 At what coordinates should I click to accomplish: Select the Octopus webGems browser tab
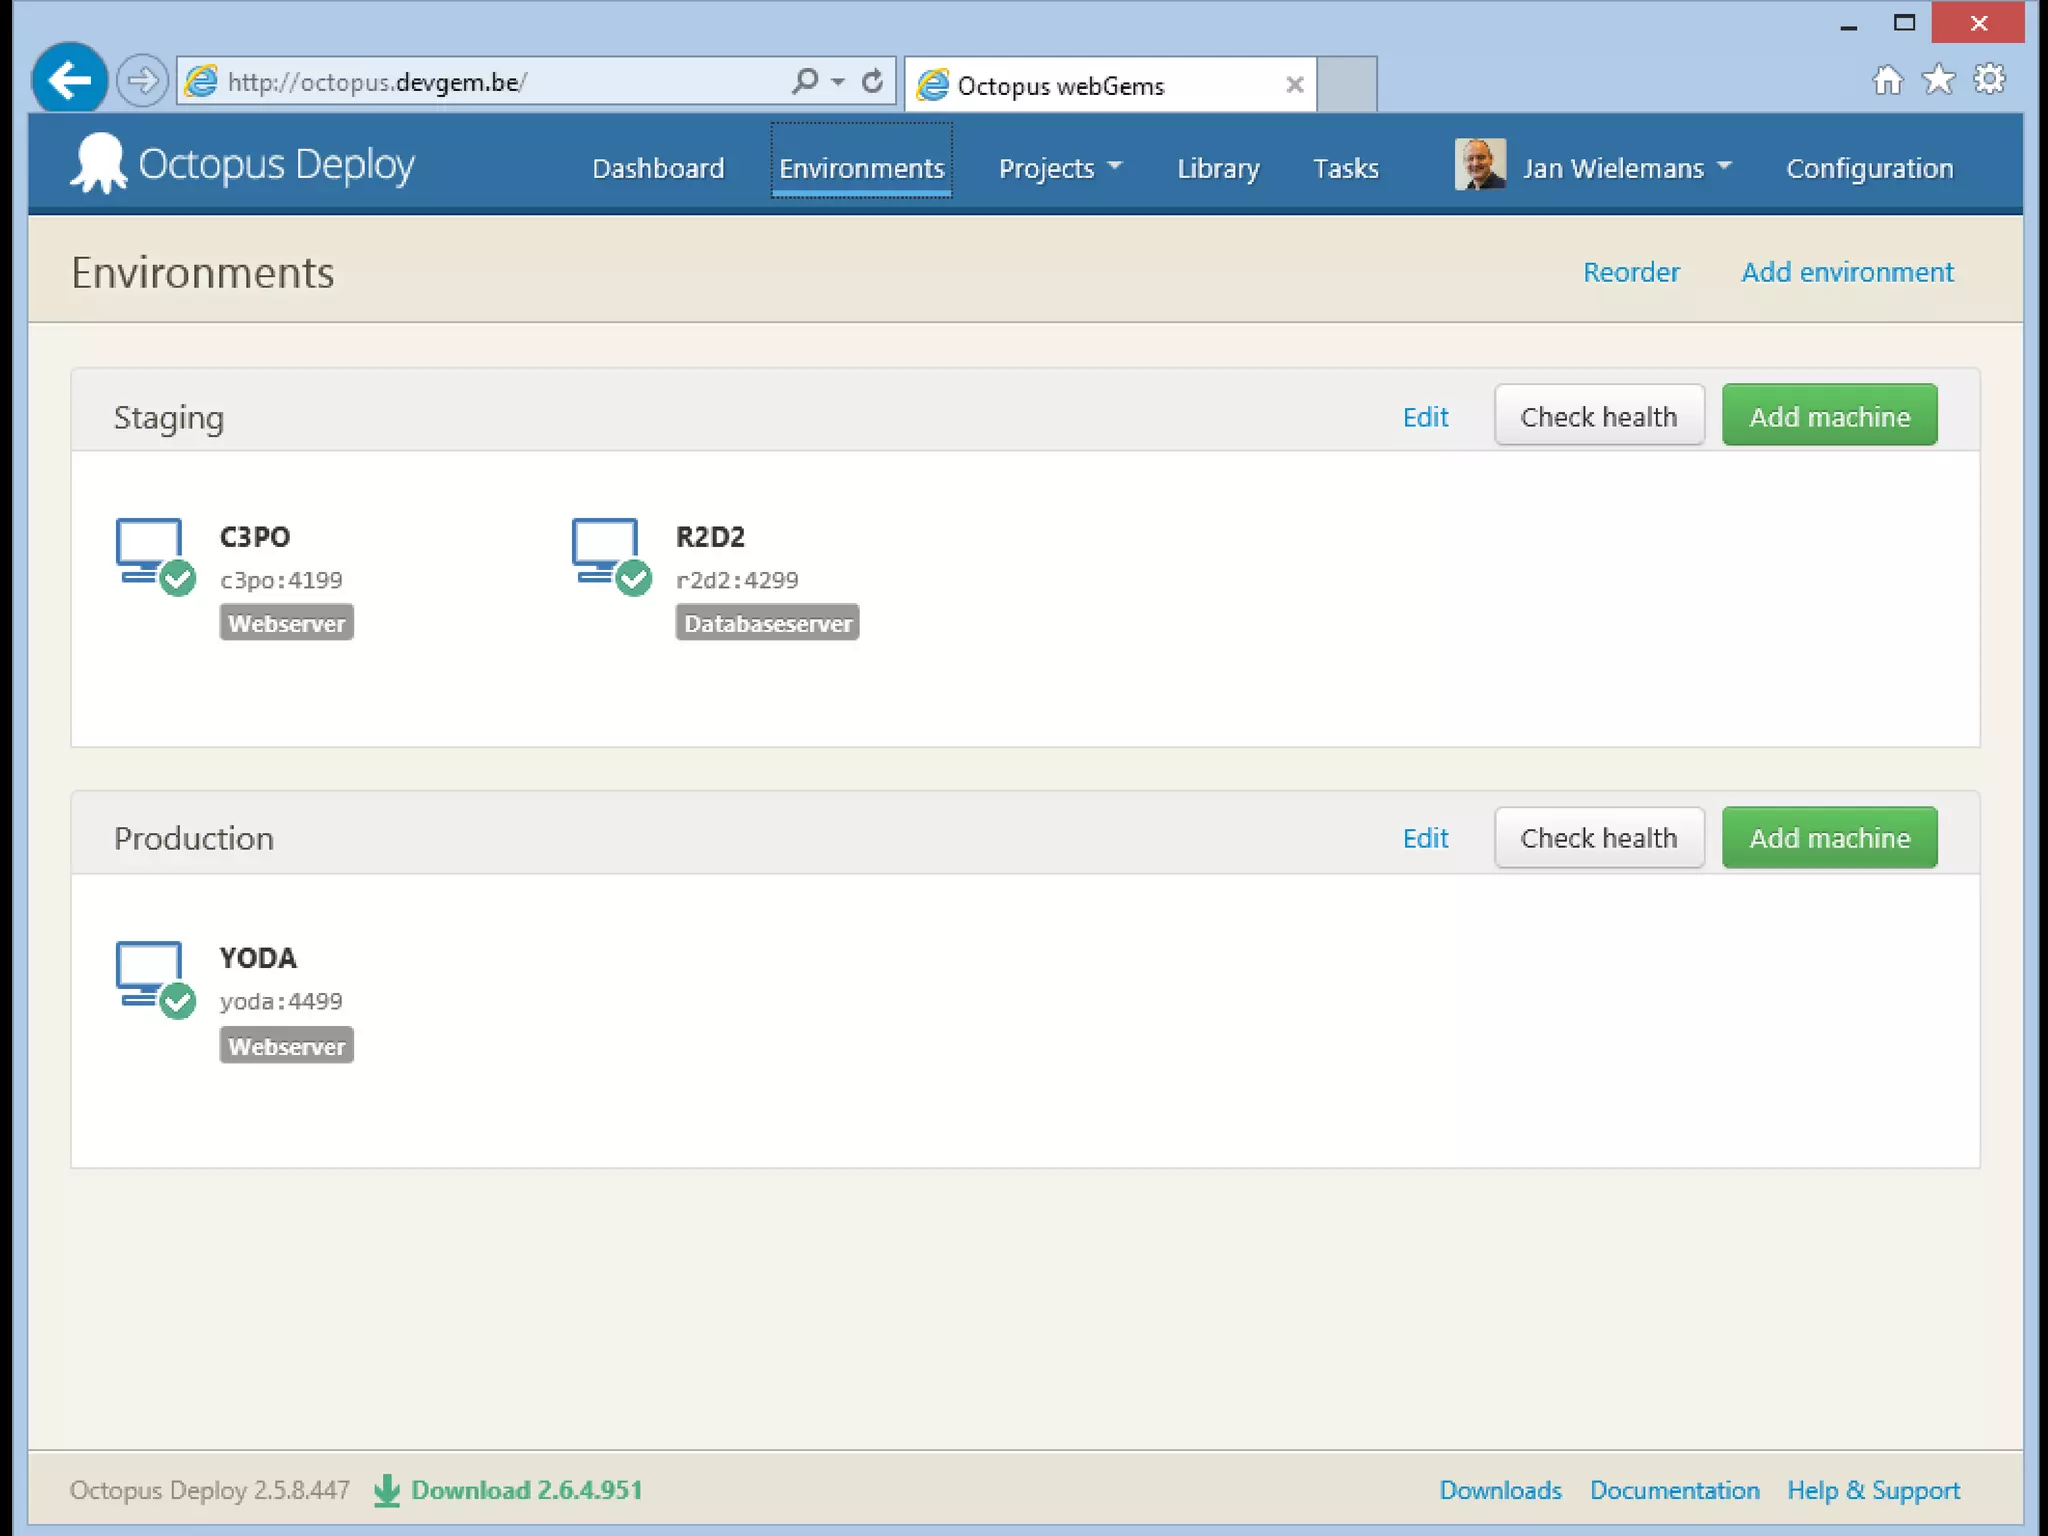pos(1110,85)
